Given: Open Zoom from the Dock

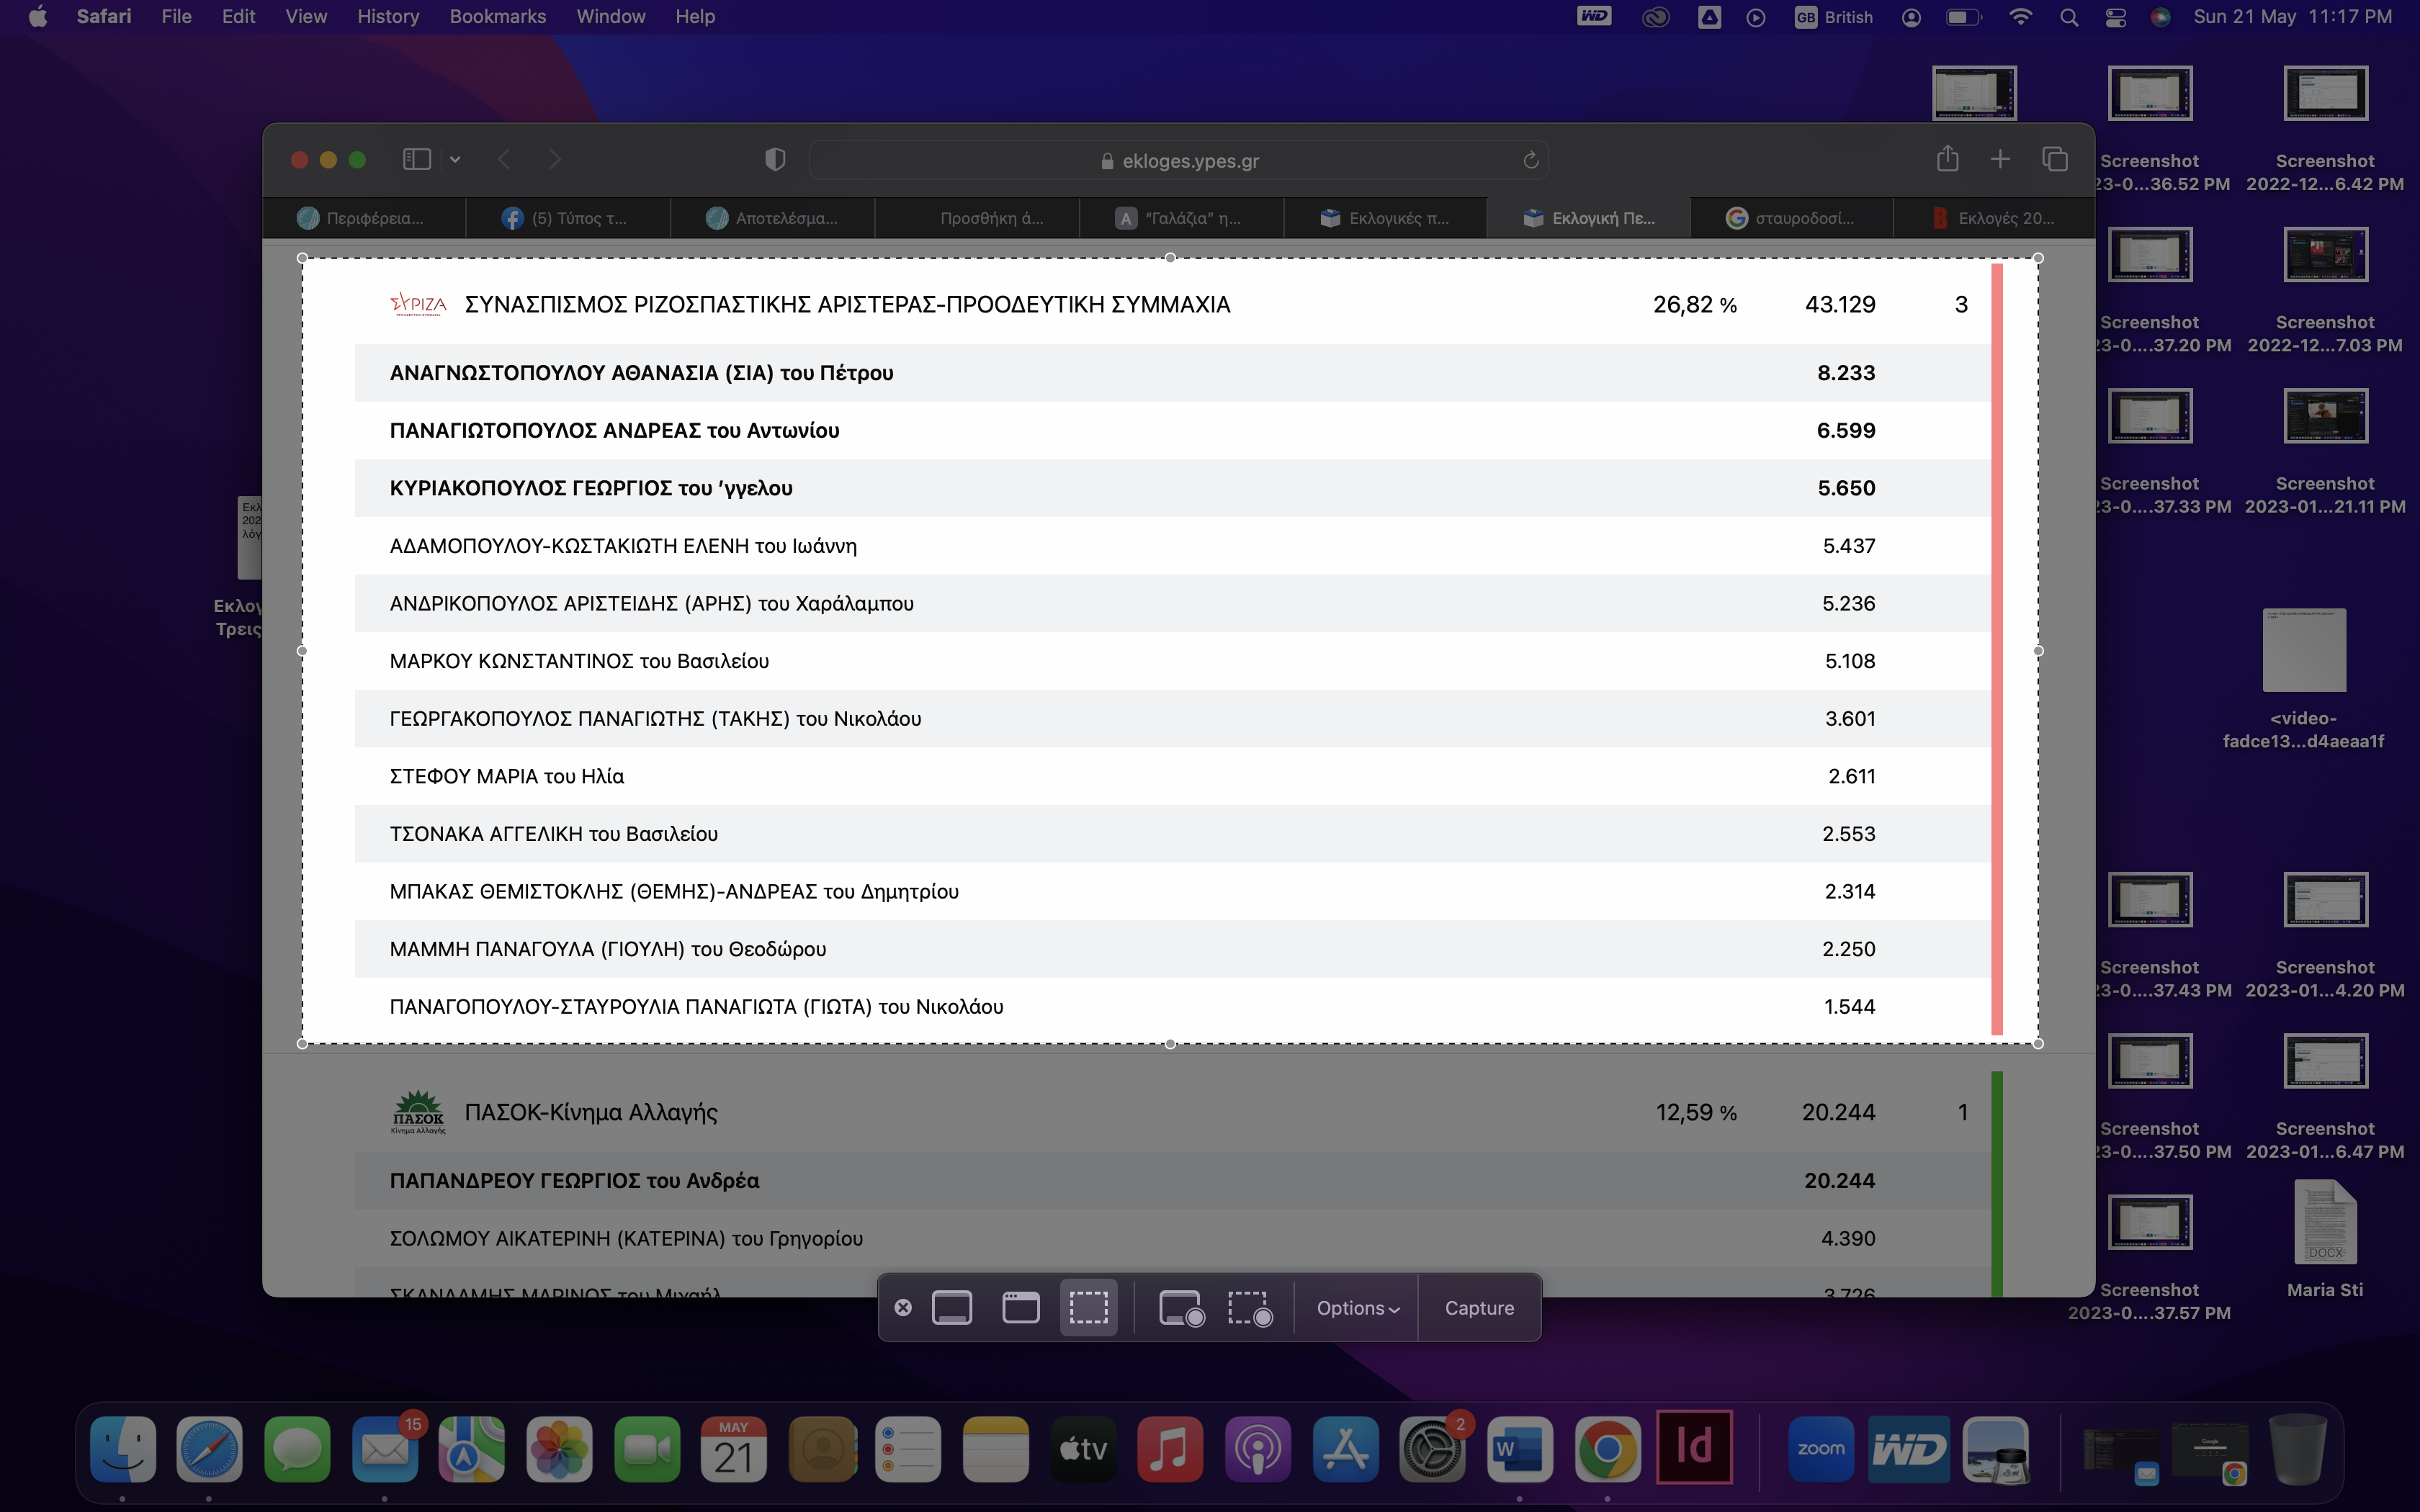Looking at the screenshot, I should click(1821, 1449).
